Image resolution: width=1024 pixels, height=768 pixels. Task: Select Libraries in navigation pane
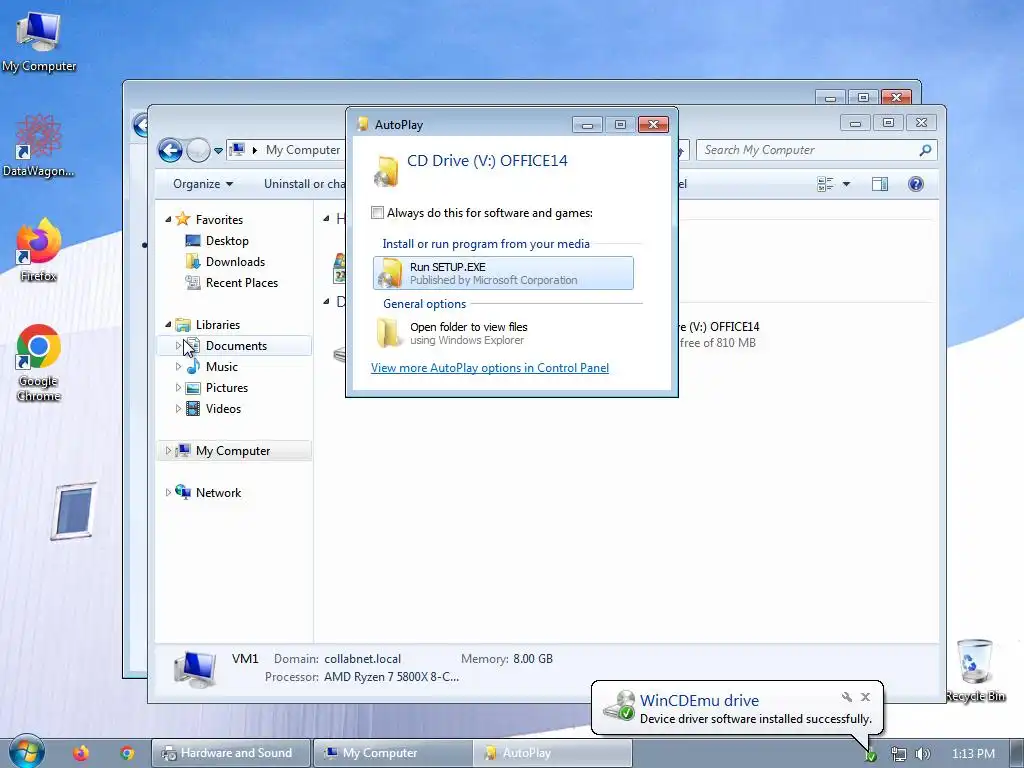pyautogui.click(x=217, y=325)
